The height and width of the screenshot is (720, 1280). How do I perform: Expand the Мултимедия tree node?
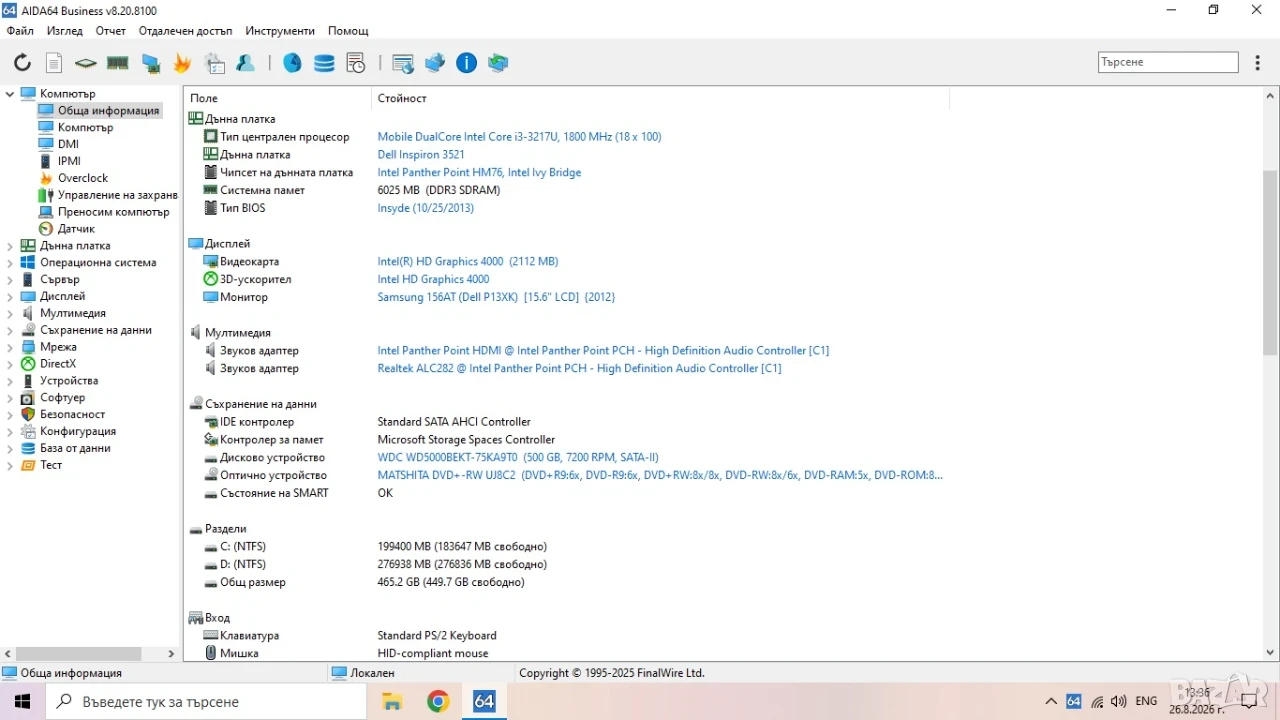10,313
